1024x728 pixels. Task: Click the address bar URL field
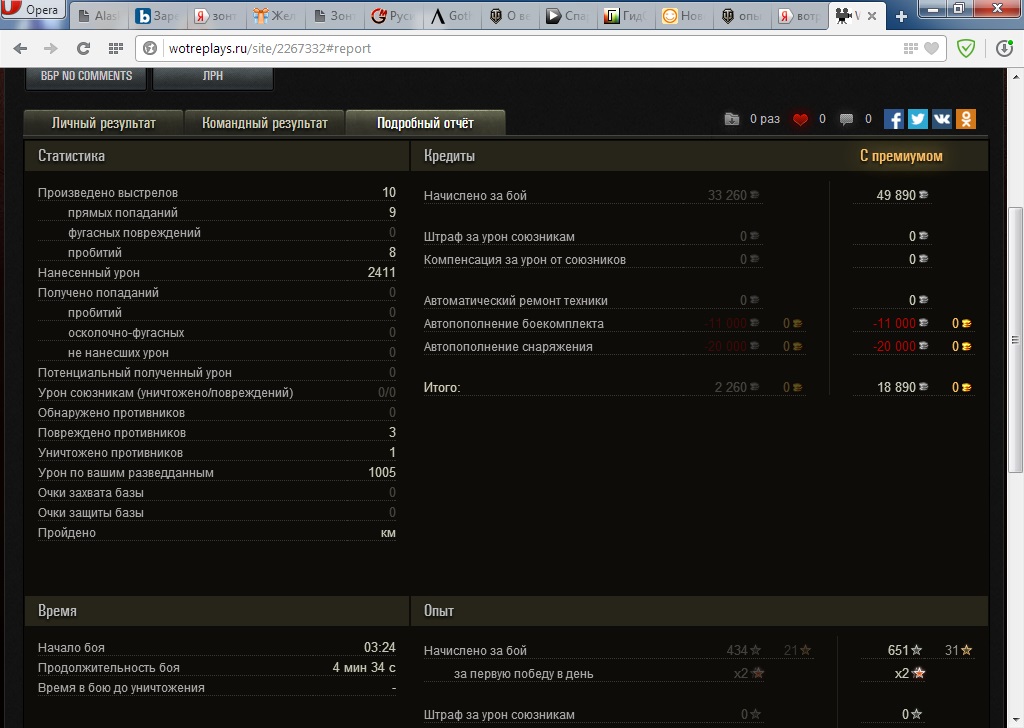(500, 48)
